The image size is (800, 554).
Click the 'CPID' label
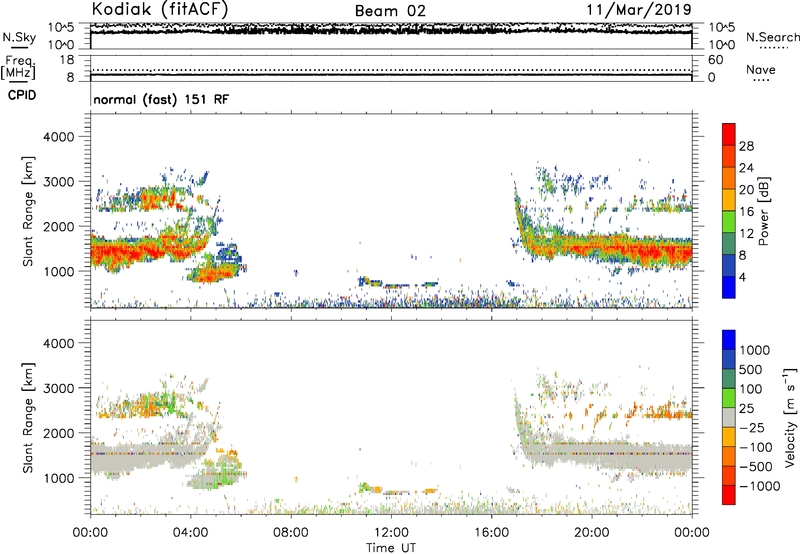coord(22,95)
